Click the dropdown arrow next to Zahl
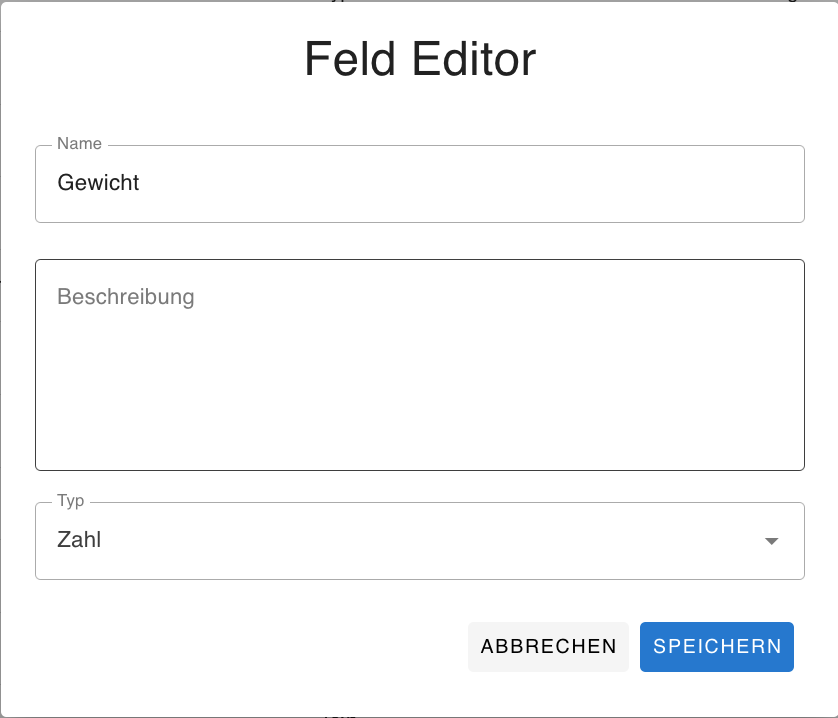The width and height of the screenshot is (838, 718). (771, 541)
